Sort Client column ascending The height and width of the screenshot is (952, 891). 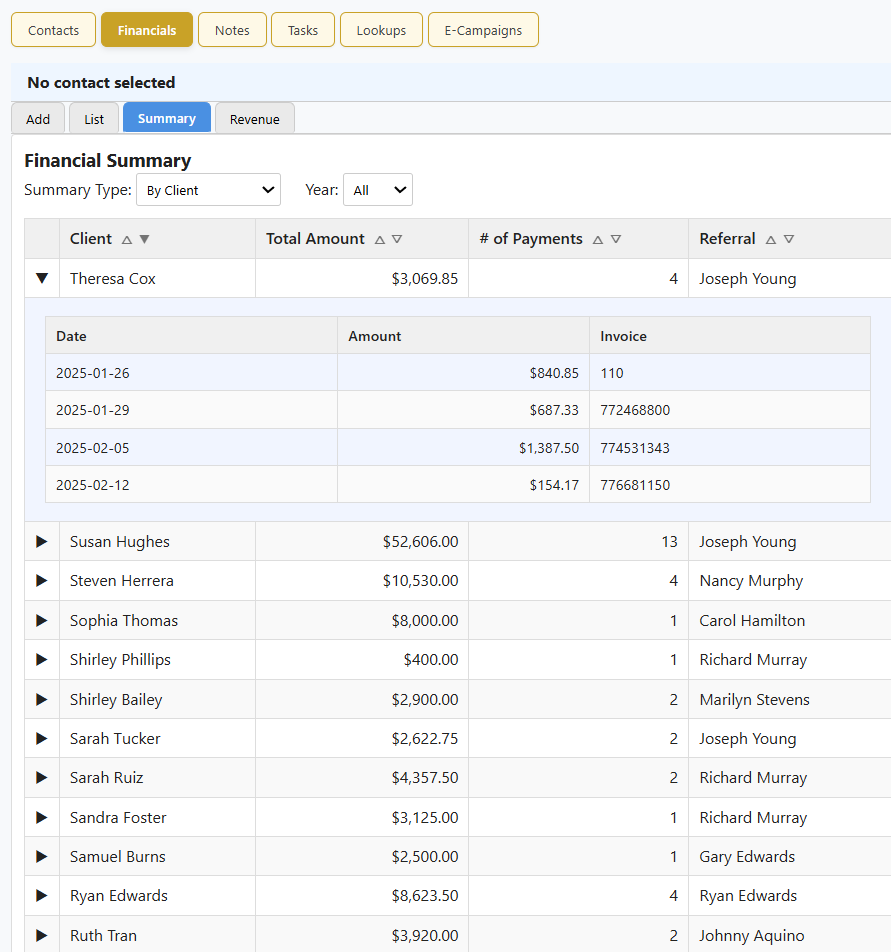point(127,240)
